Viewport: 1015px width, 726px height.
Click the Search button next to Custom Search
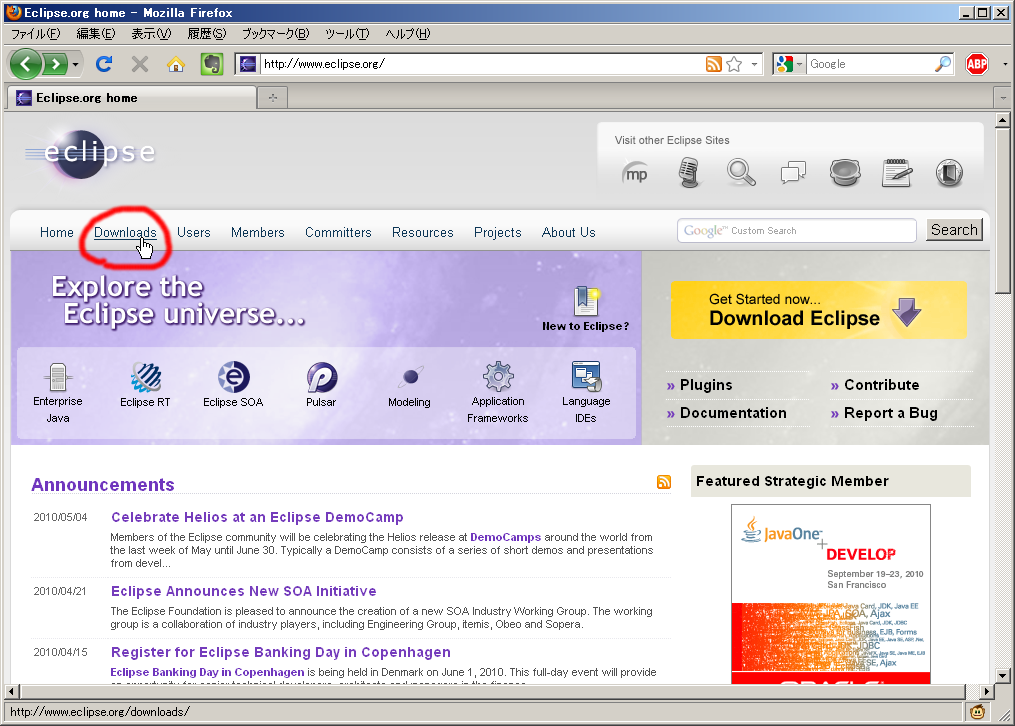tap(954, 230)
